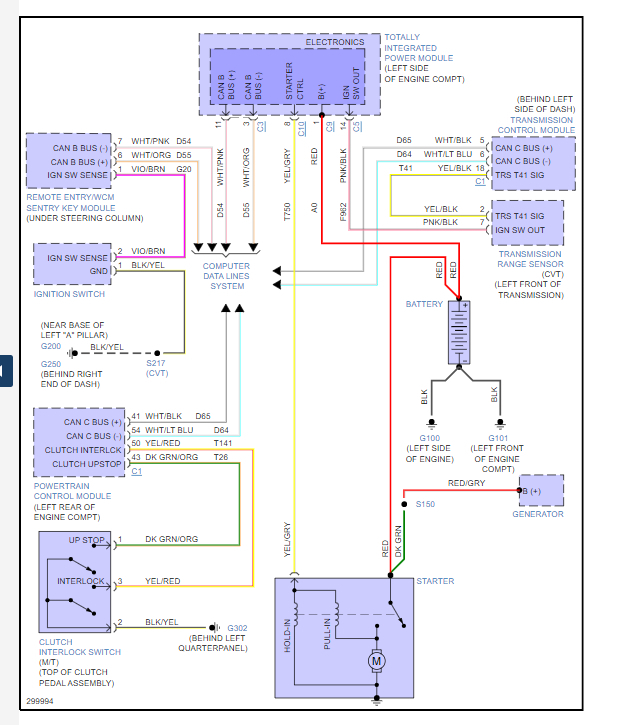Click the battery symbol

click(459, 332)
